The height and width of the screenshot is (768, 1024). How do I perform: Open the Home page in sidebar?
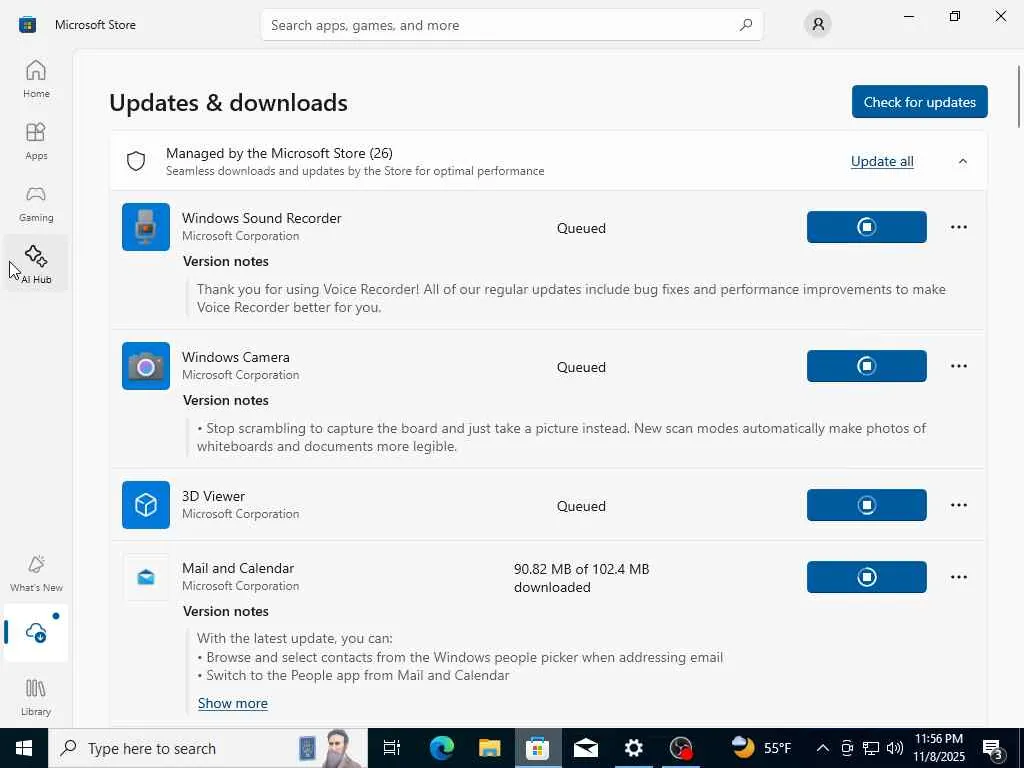[x=36, y=80]
